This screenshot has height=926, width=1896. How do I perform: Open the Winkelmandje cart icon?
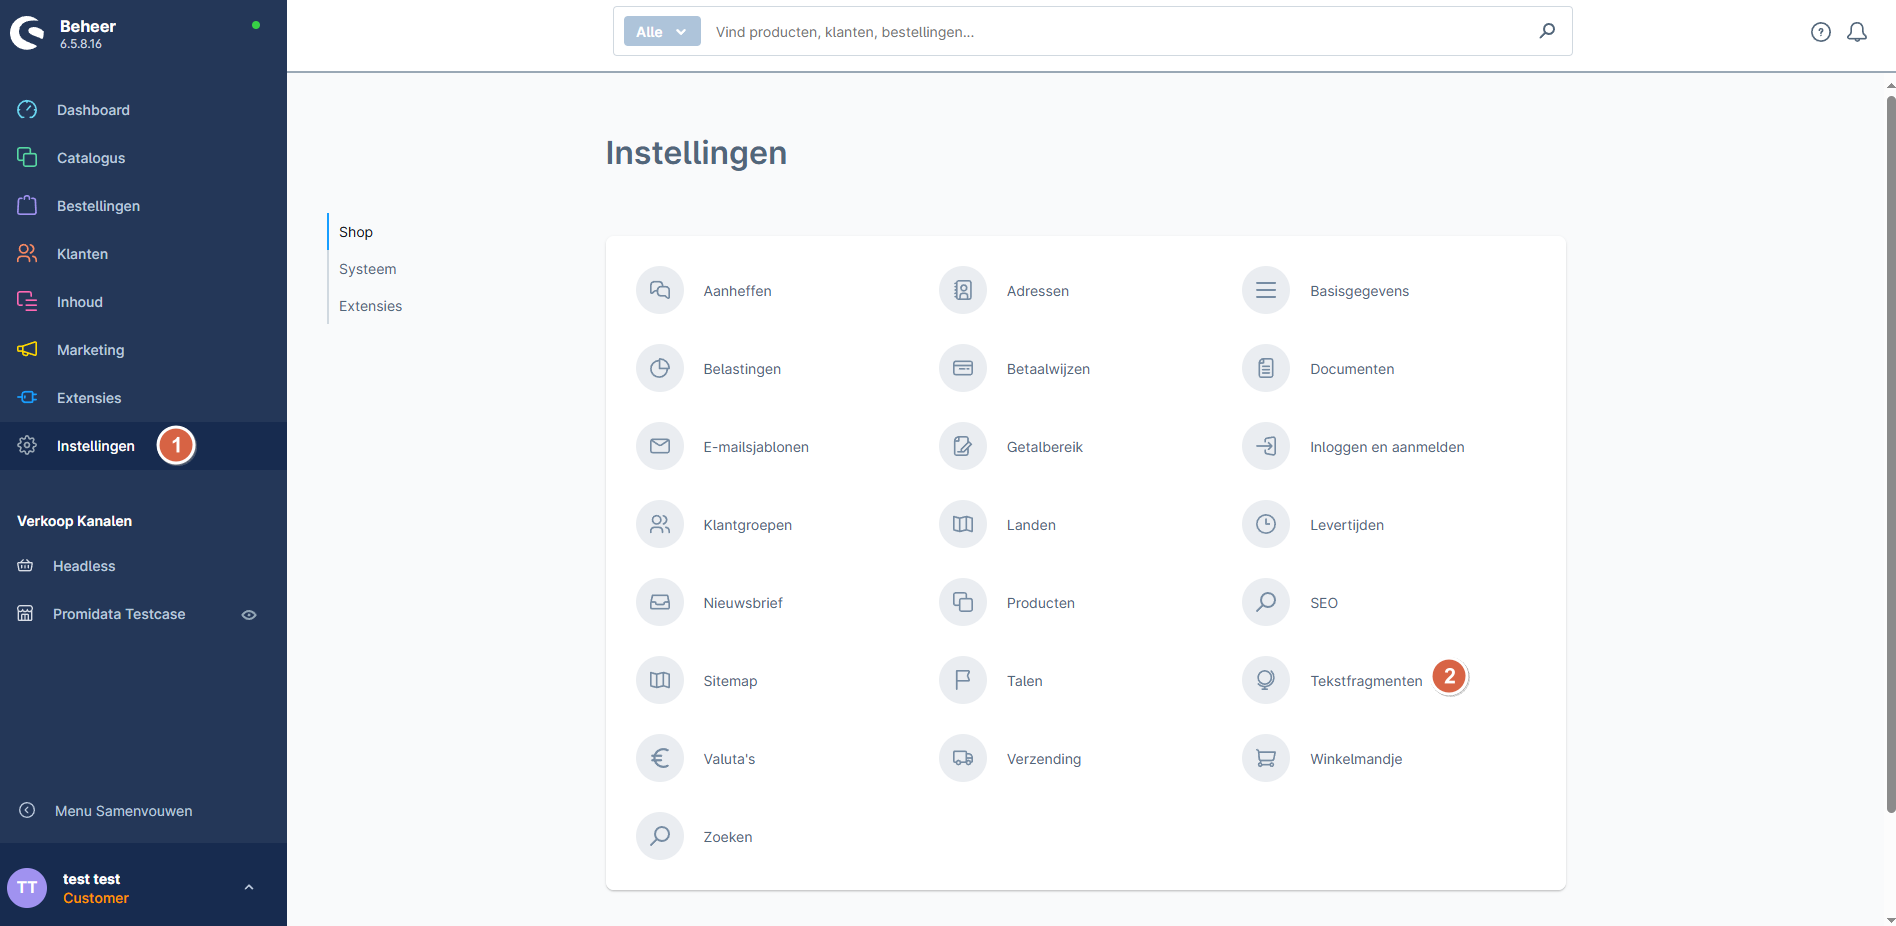tap(1265, 758)
